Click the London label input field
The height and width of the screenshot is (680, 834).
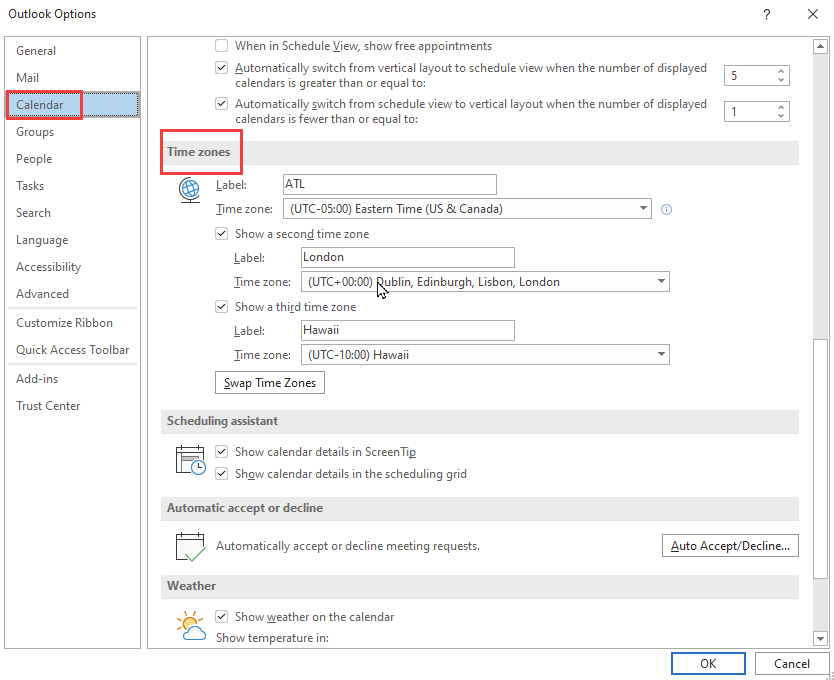tap(407, 257)
